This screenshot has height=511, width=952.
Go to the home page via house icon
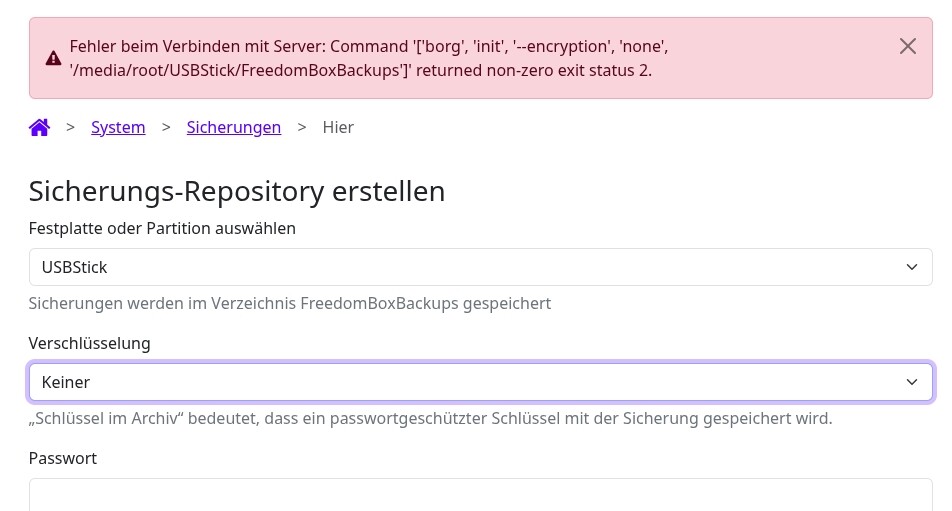point(39,127)
